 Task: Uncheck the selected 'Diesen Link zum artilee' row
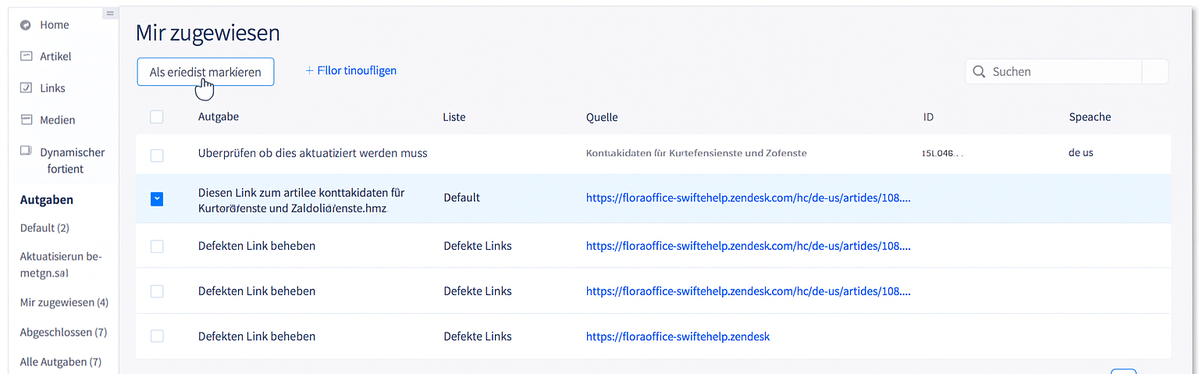pyautogui.click(x=157, y=199)
